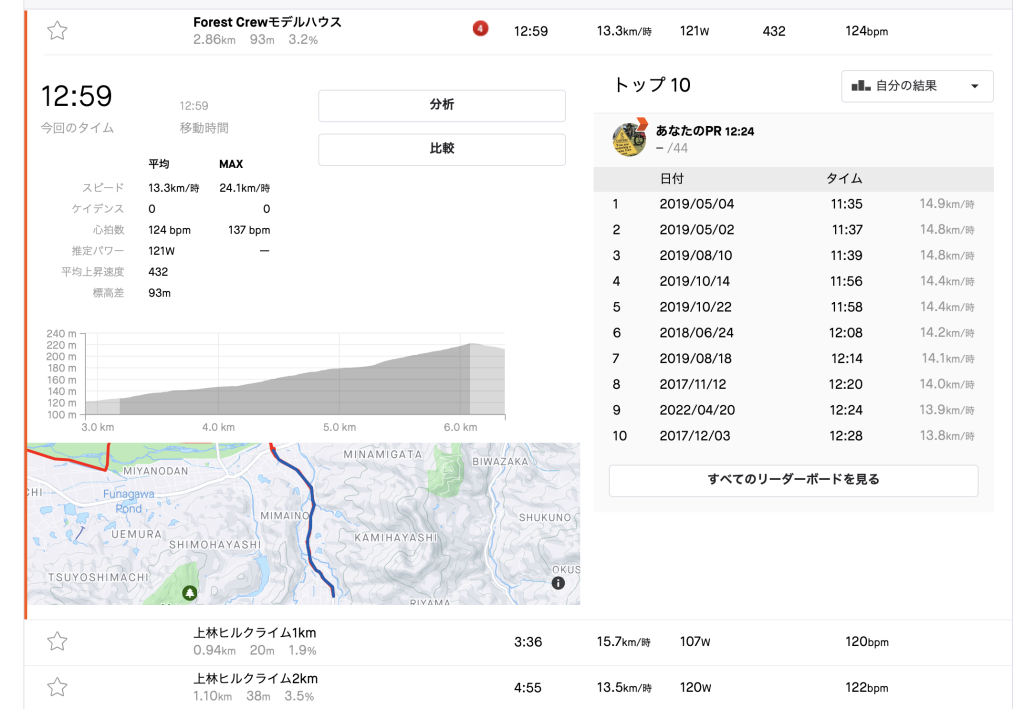The image size is (1024, 709).
Task: Click the 分析 button
Action: pyautogui.click(x=441, y=105)
